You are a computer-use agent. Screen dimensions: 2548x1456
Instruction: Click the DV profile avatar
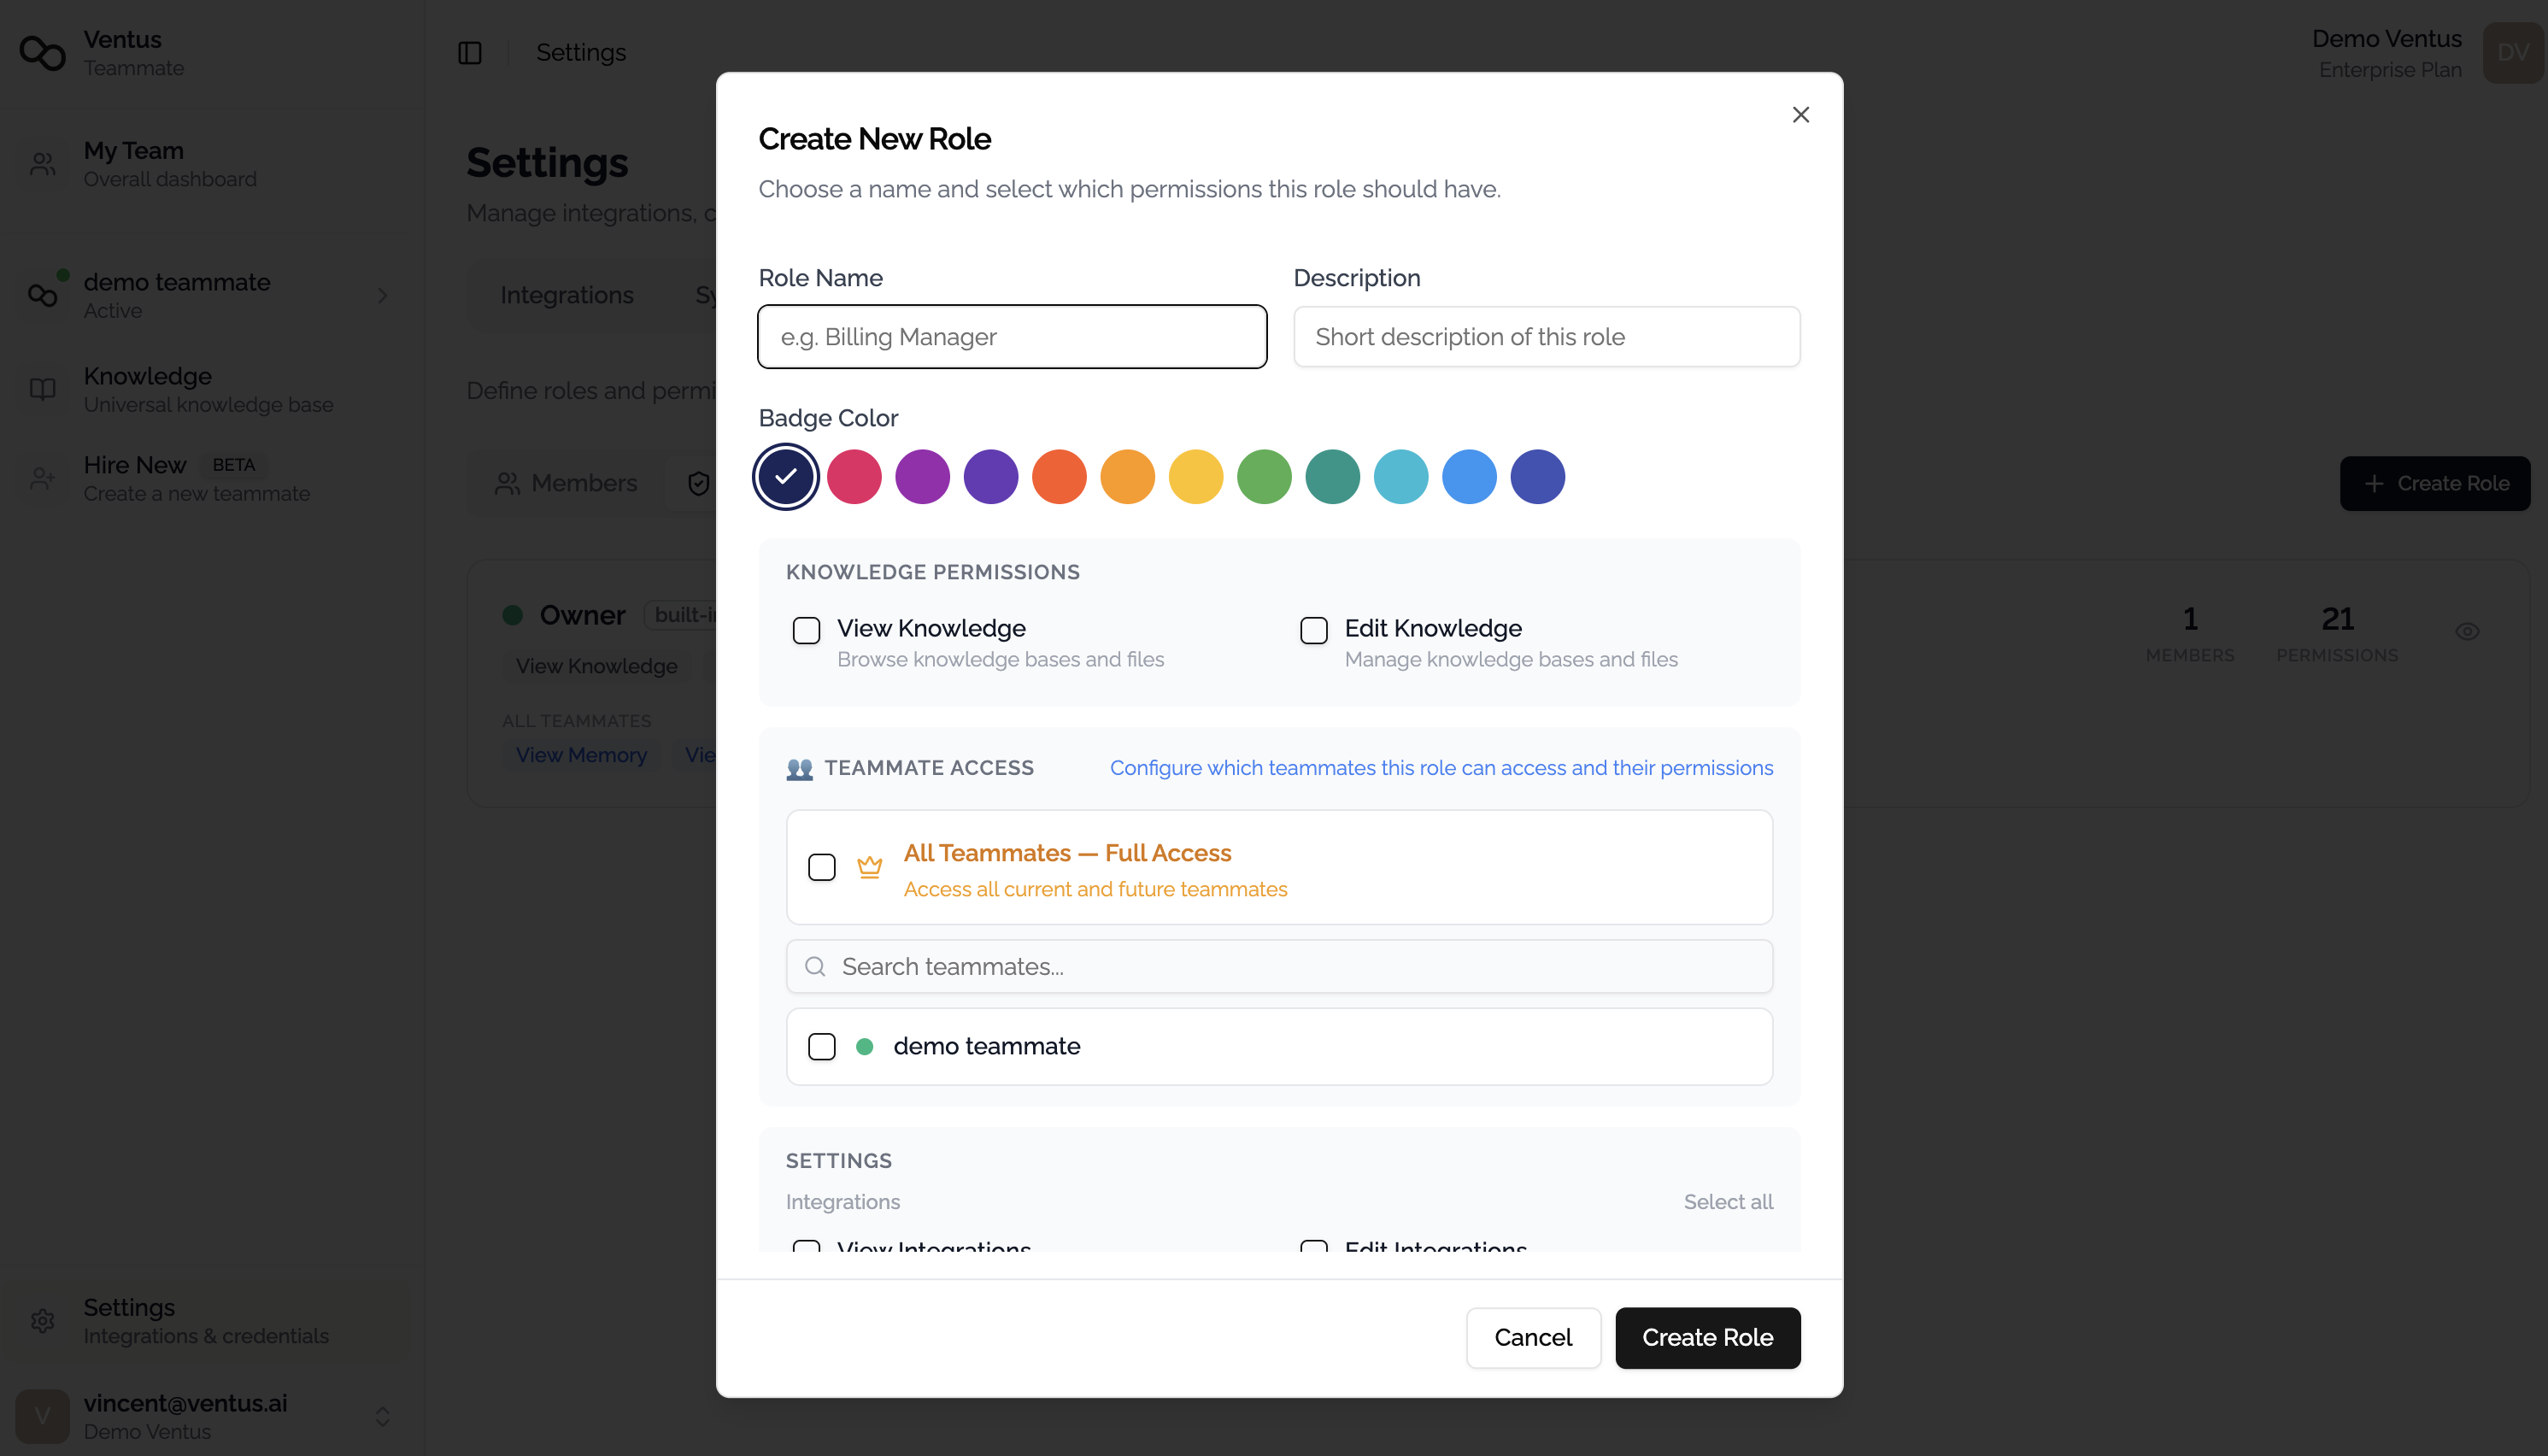pos(2512,53)
